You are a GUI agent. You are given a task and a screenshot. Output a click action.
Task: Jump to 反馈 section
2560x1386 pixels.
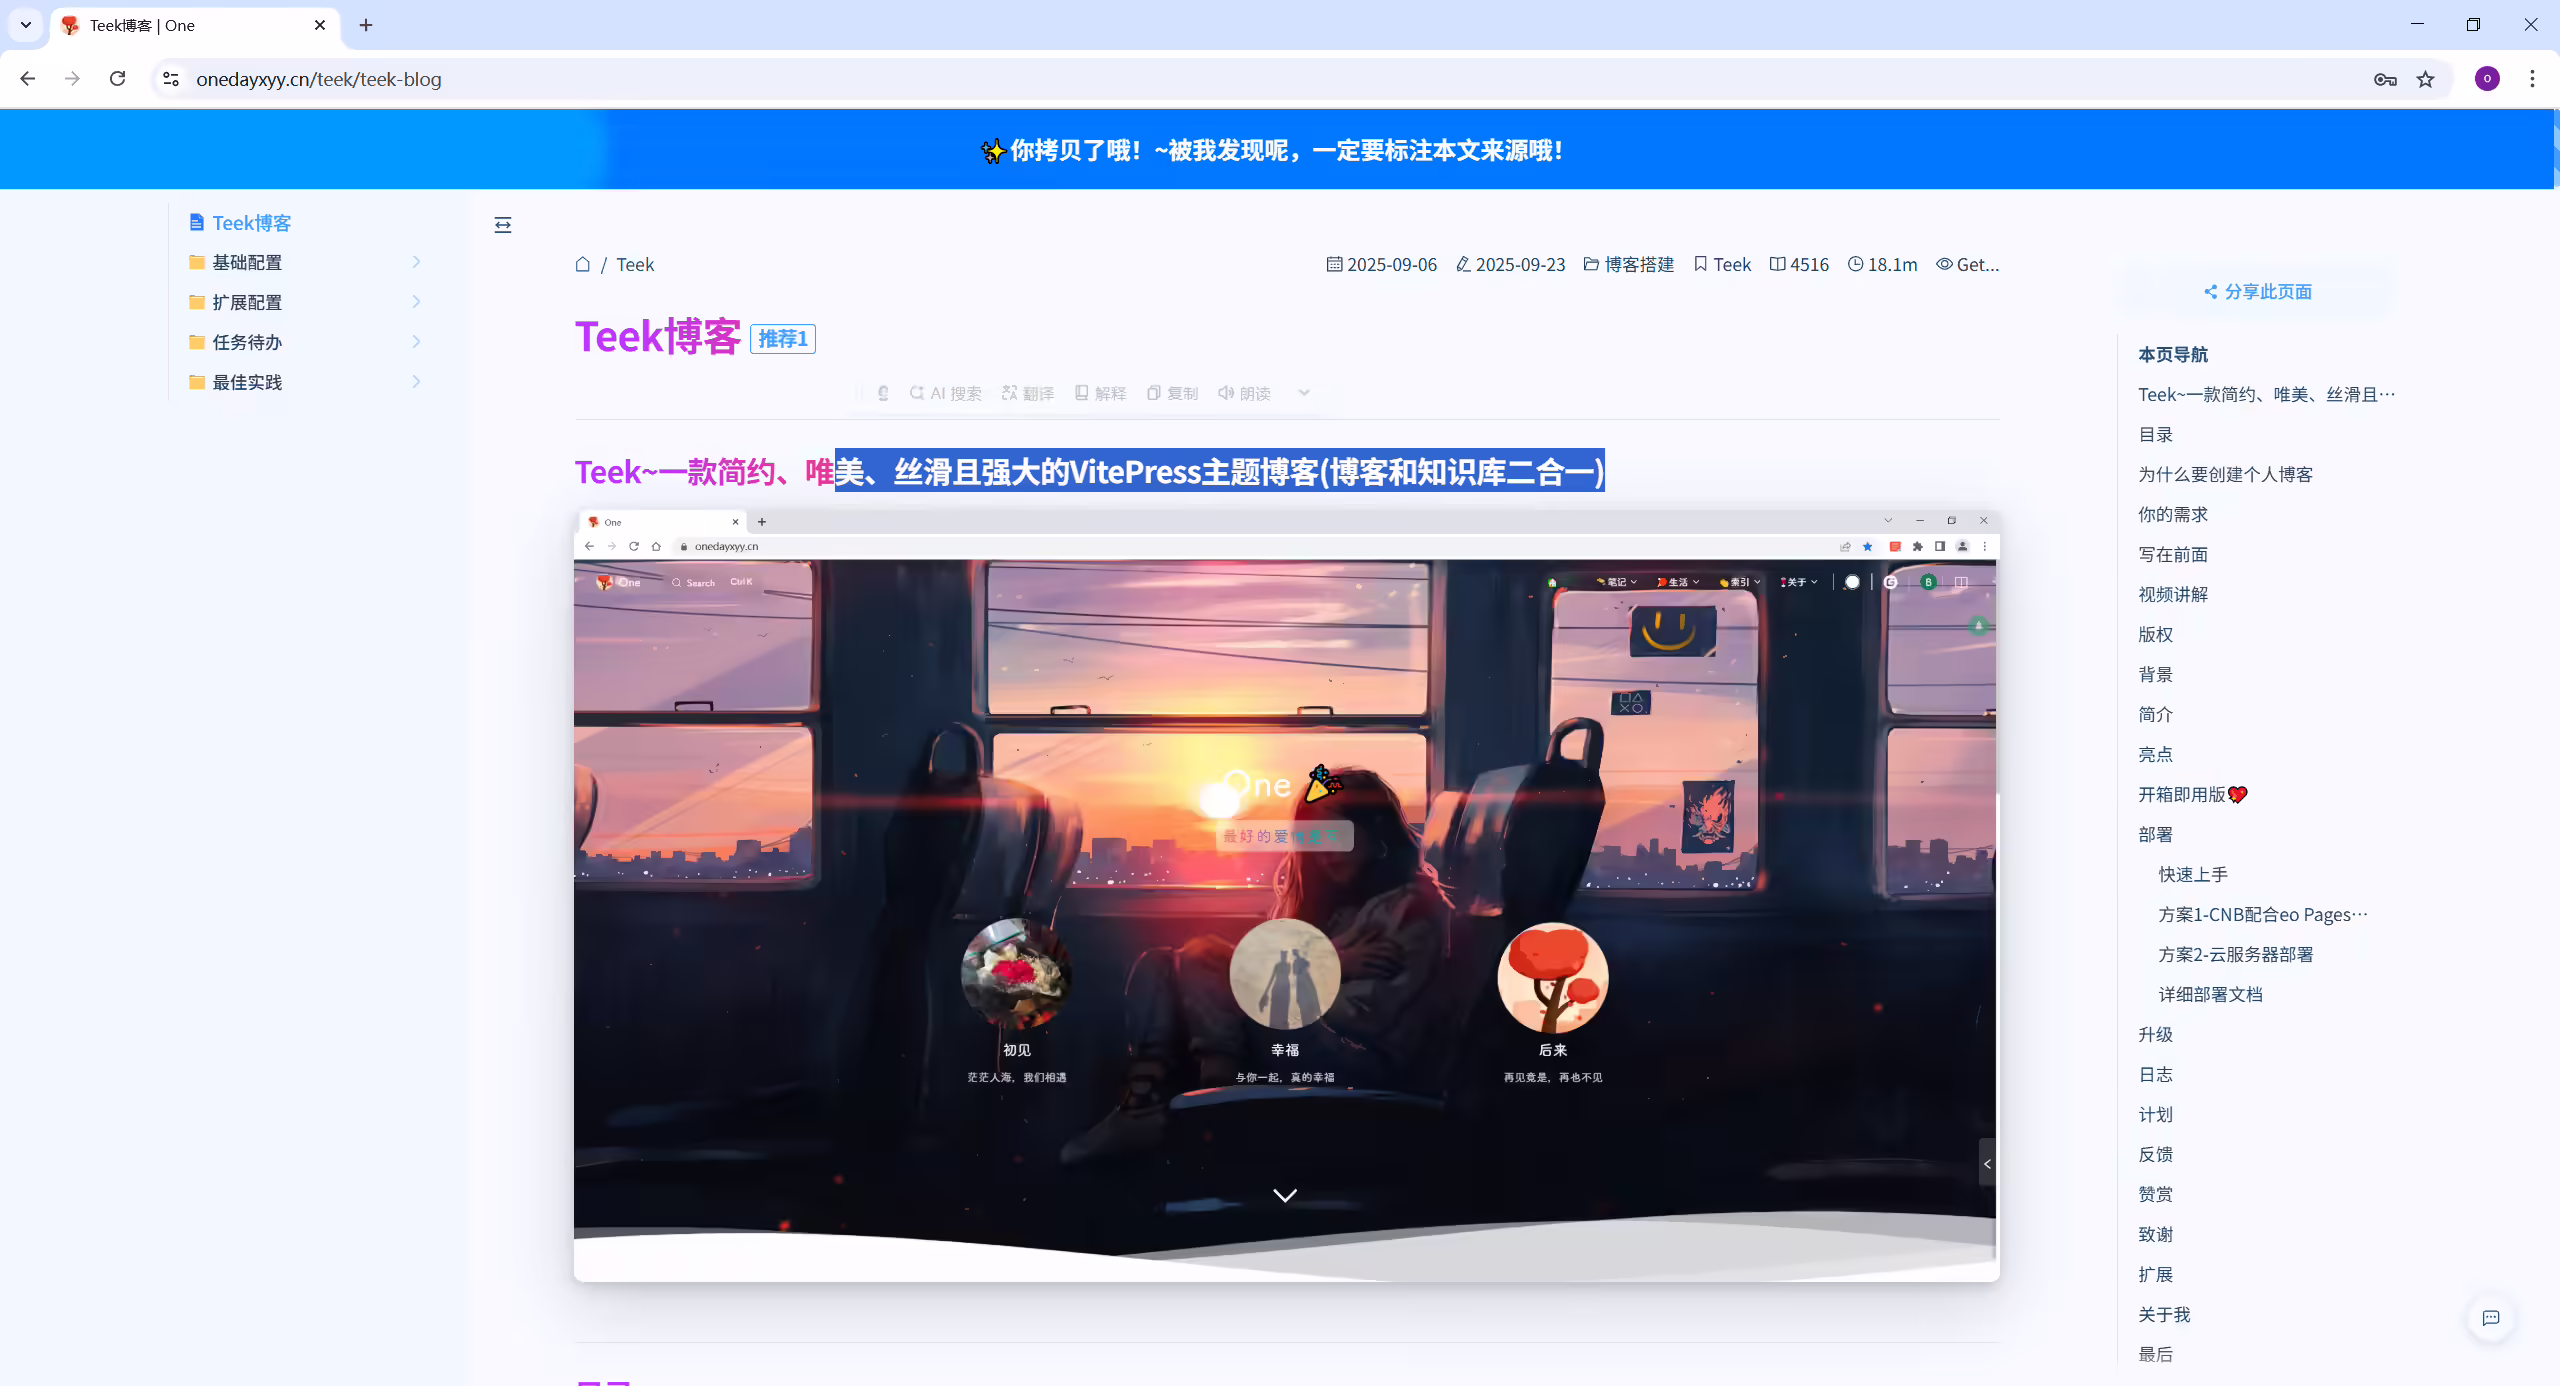pyautogui.click(x=2155, y=1154)
